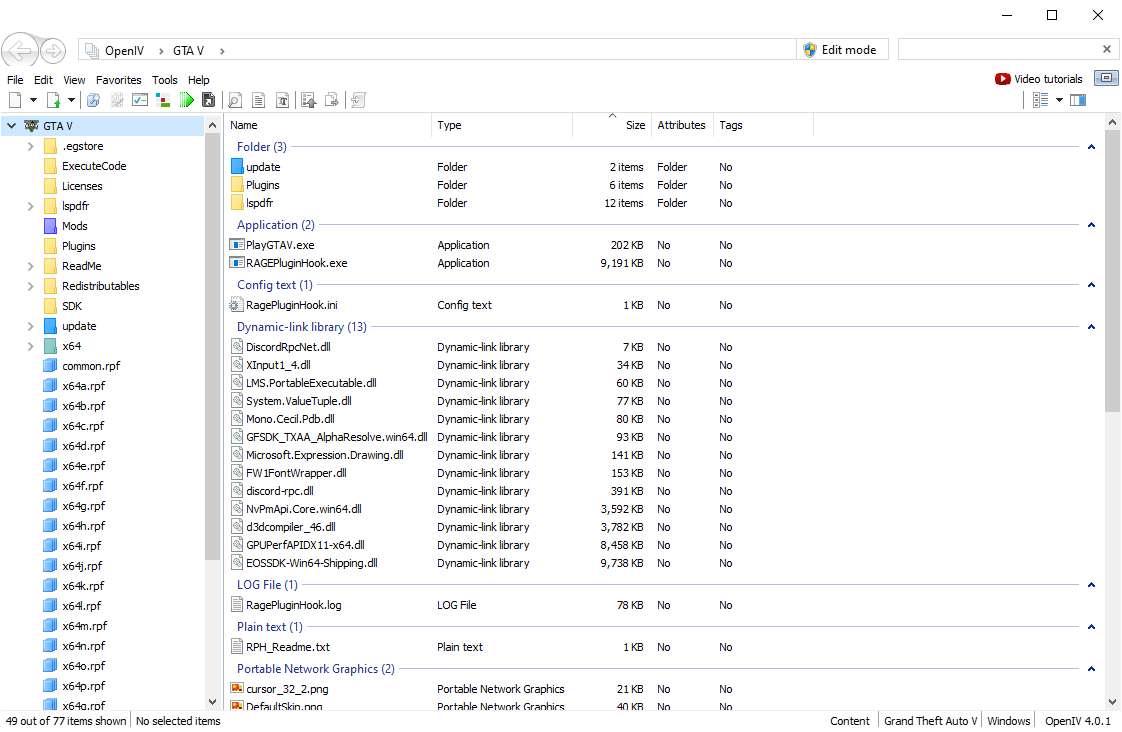Screen dimensions: 1122x732
Task: Click the green play arrow toolbar icon
Action: 186,100
